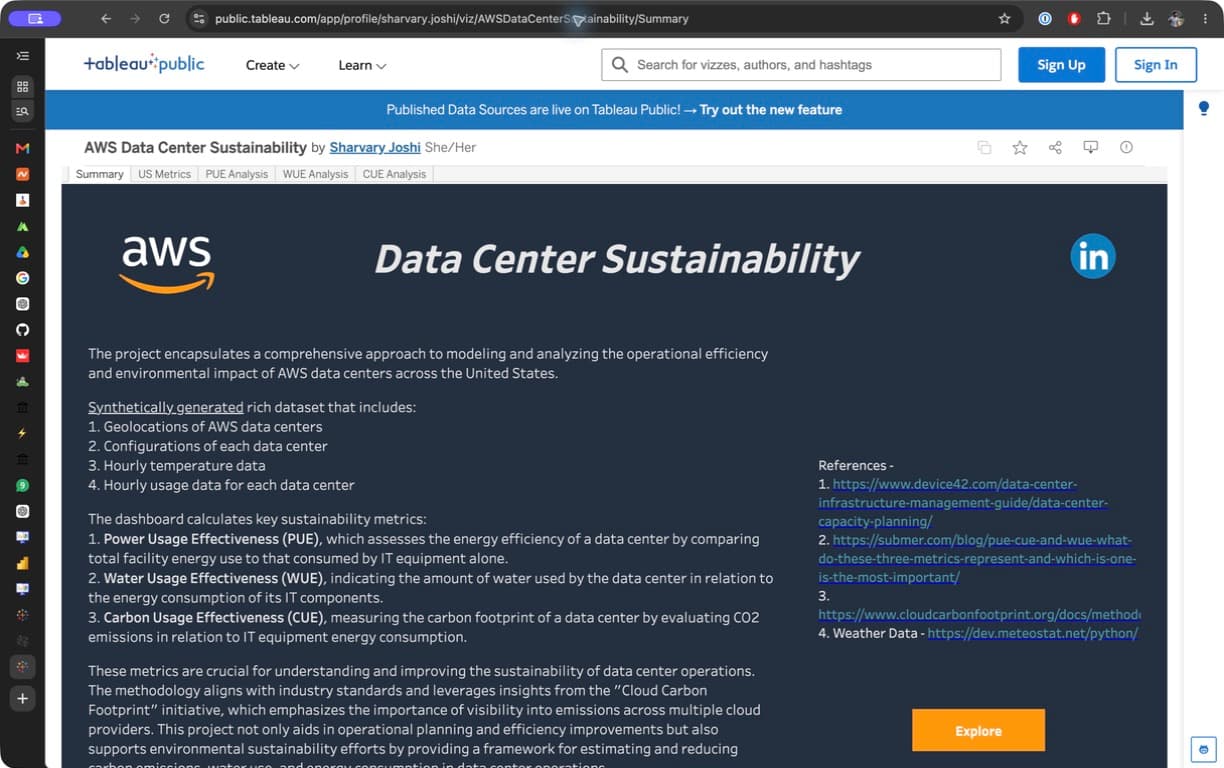Download the viz using the download icon
The image size is (1224, 768).
tap(1091, 148)
